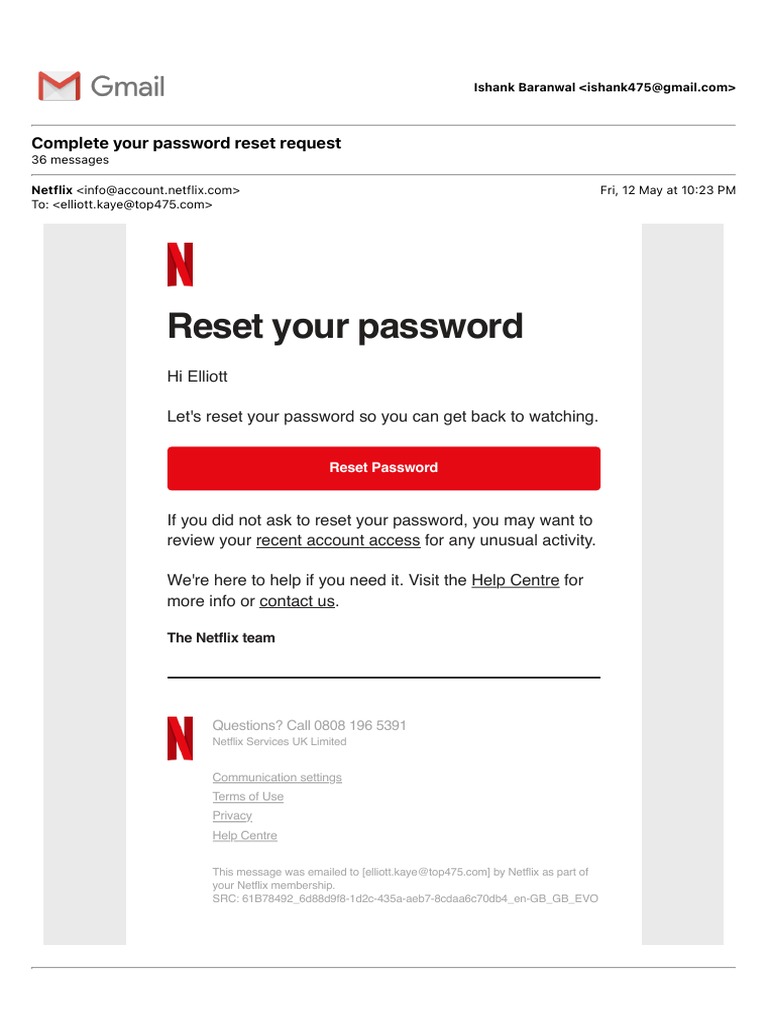Image resolution: width=768 pixels, height=1024 pixels.
Task: Click recipient address elliott.kaye@top475.com in header
Action: point(132,205)
